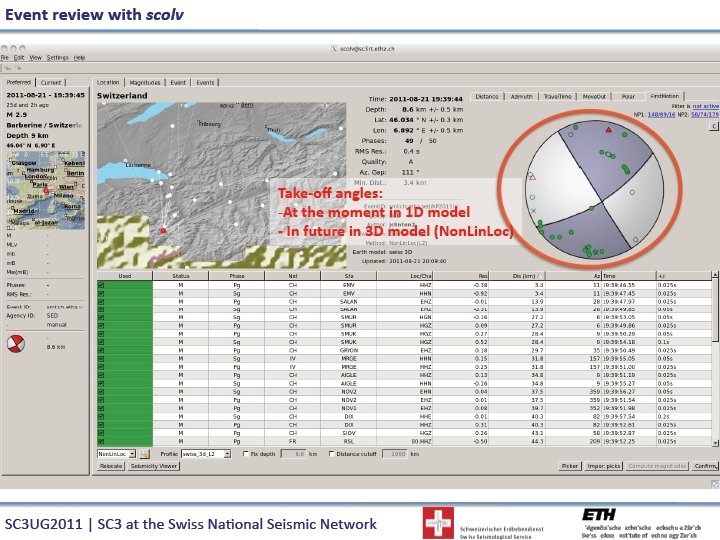720x540 pixels.
Task: Click the Confirm button
Action: 705,466
